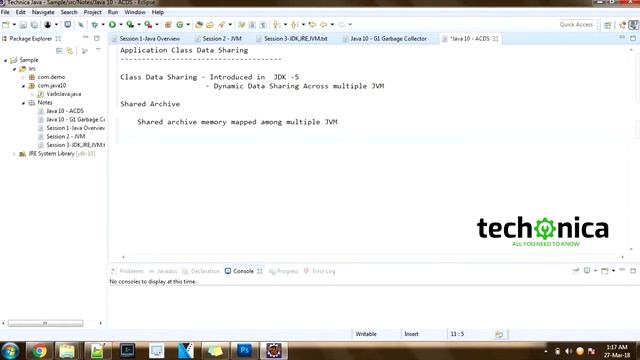Click the Package Explorer horizontal scrollbar
Image resolution: width=640 pixels, height=360 pixels.
45,323
